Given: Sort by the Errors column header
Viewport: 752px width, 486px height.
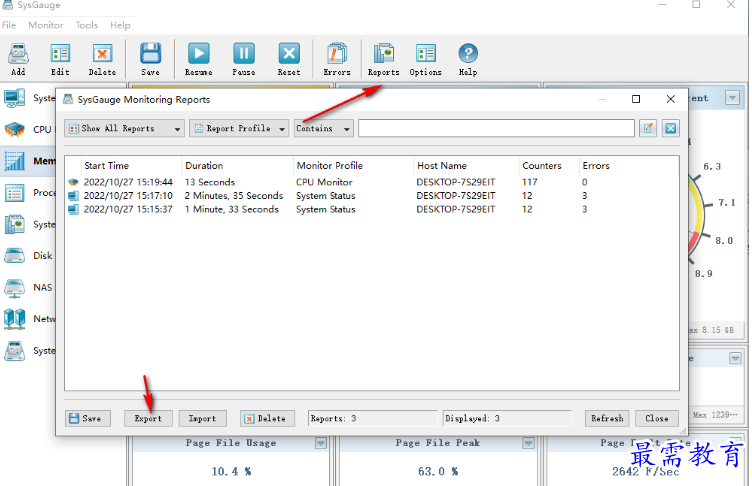Looking at the screenshot, I should coord(596,166).
